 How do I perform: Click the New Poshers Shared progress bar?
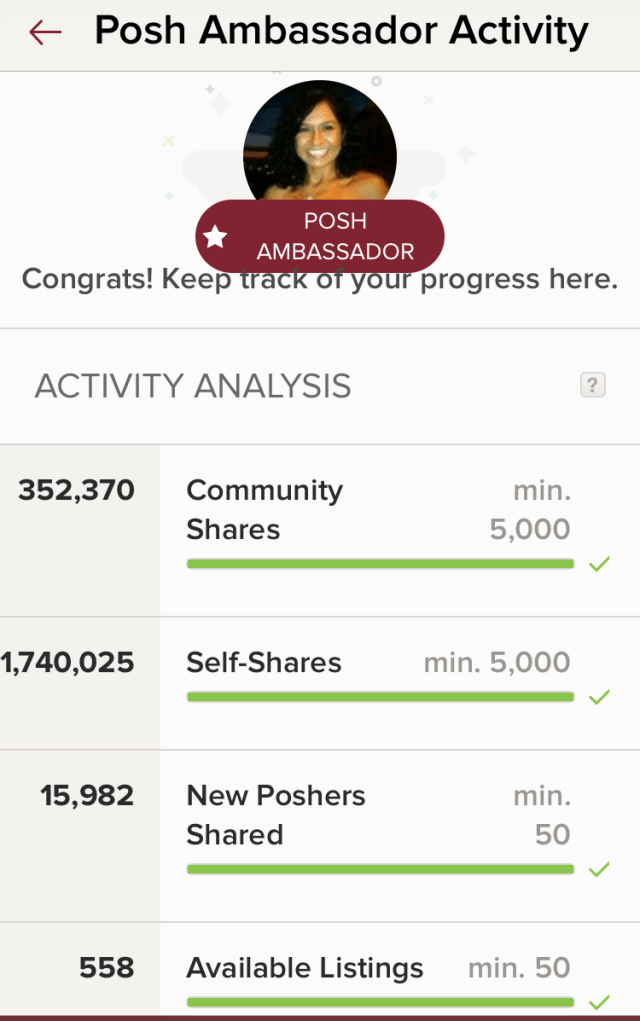(x=380, y=869)
